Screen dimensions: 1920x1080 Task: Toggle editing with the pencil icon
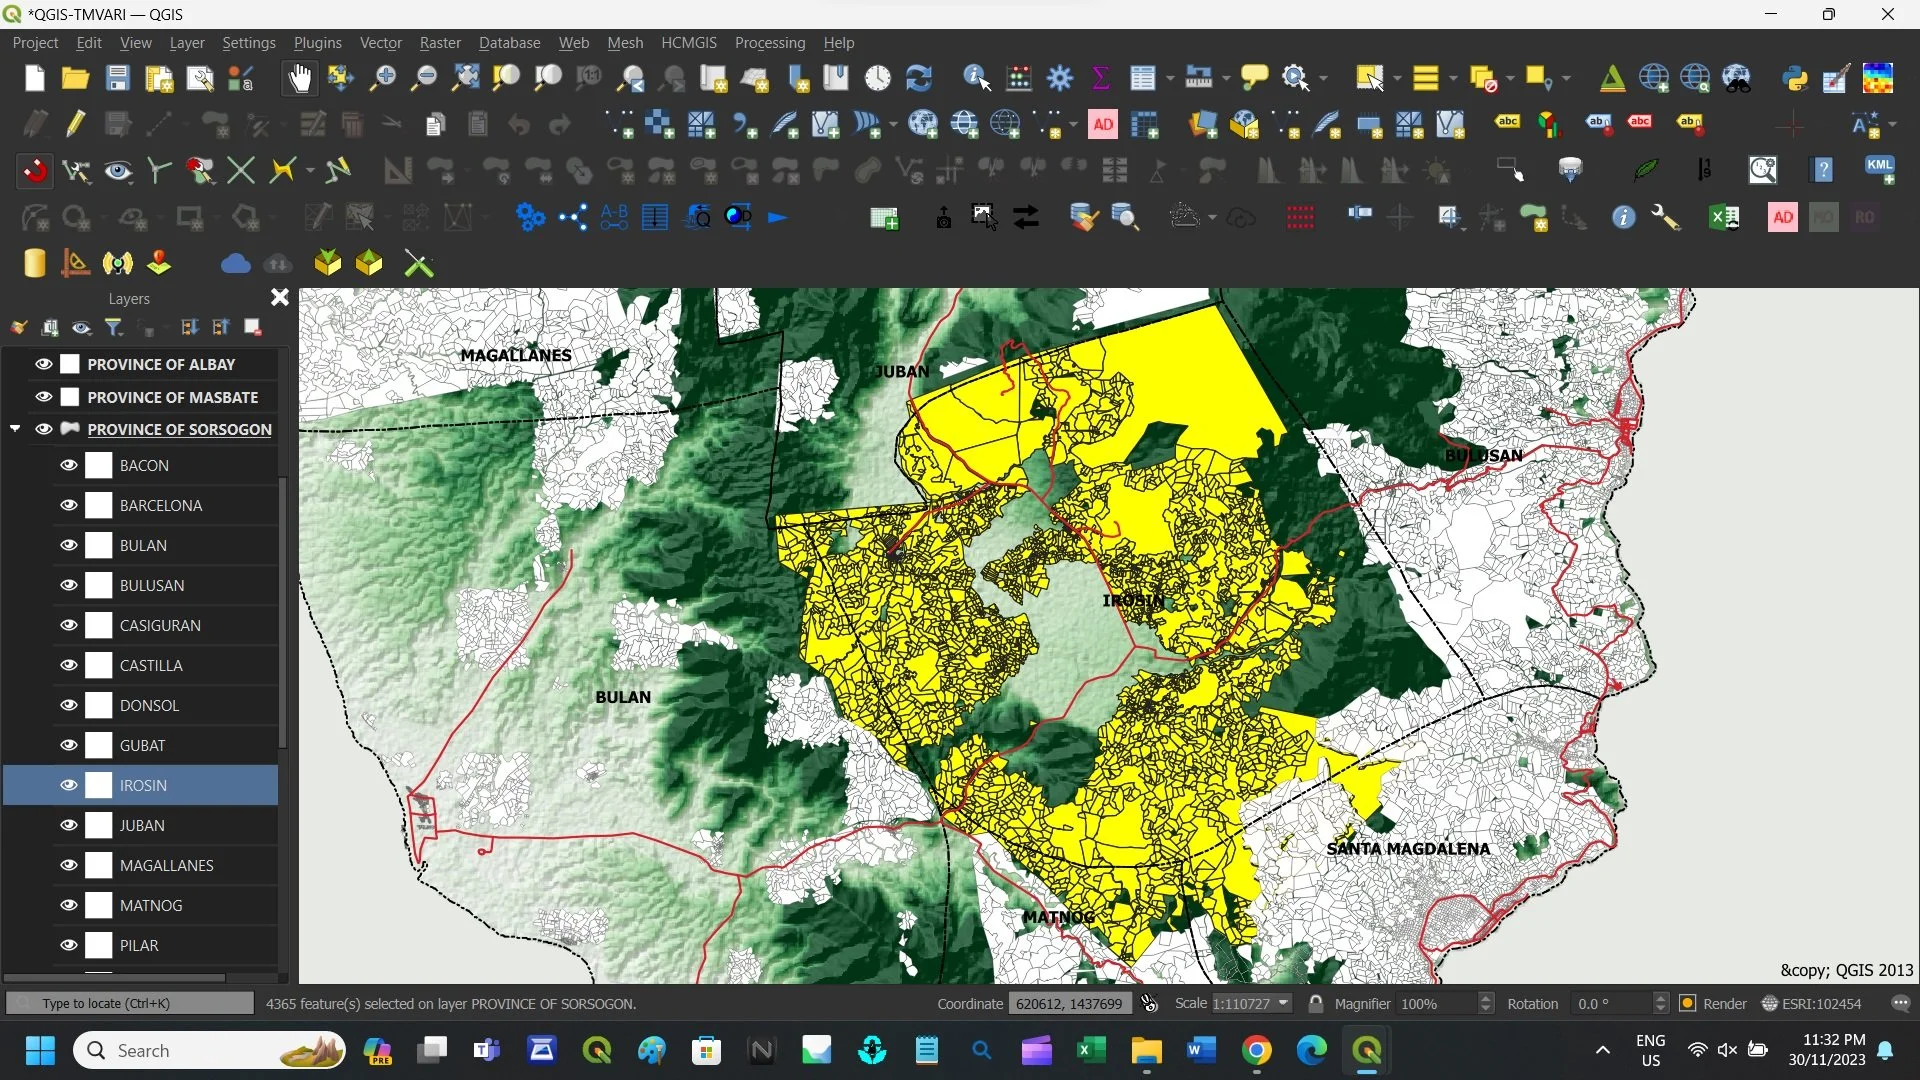point(76,124)
